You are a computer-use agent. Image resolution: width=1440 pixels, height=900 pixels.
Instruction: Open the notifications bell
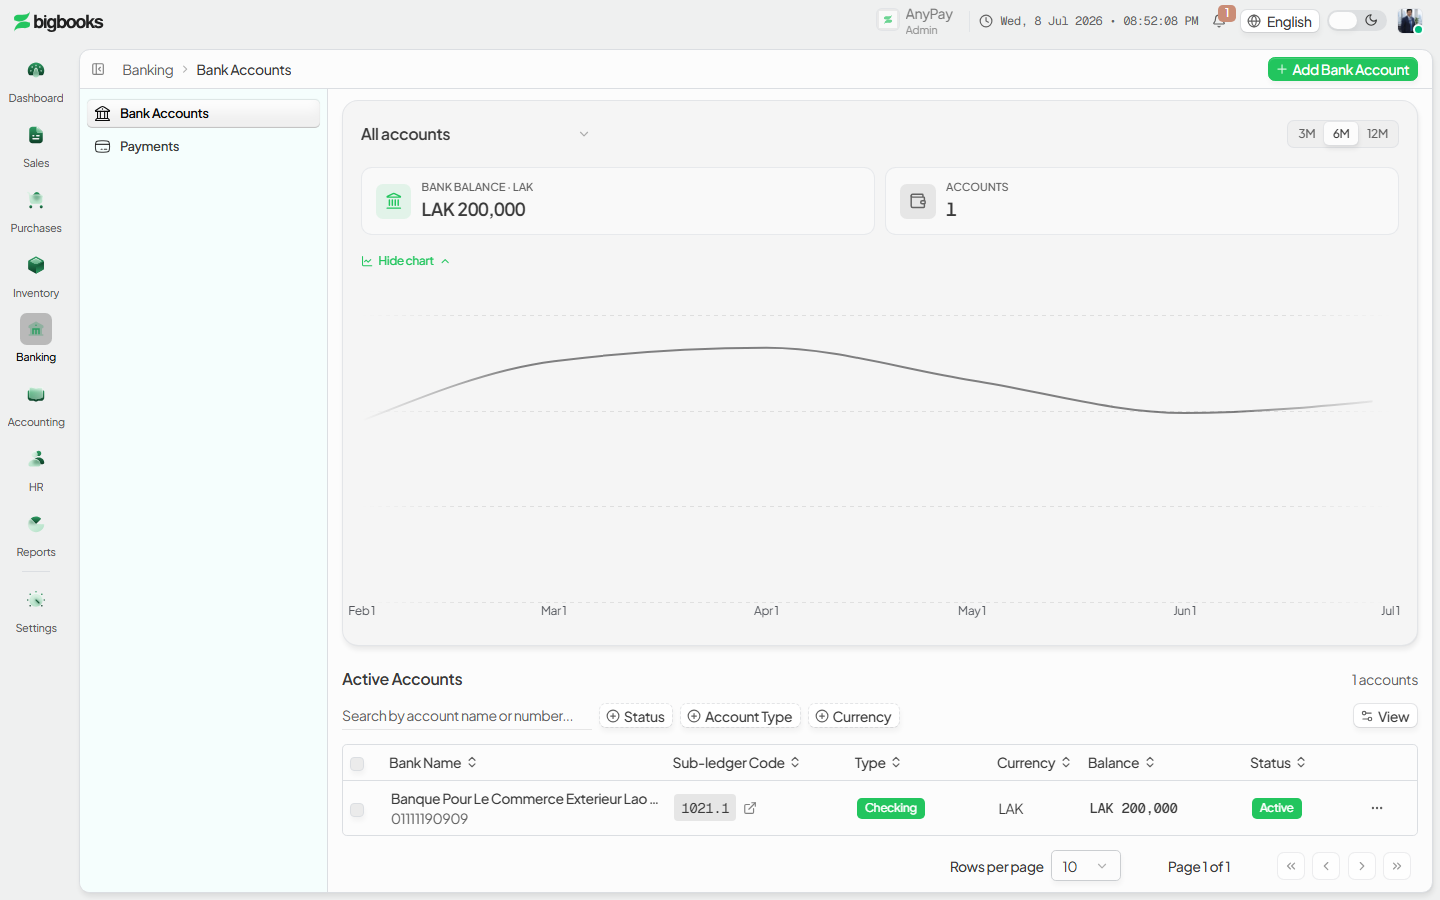1219,21
